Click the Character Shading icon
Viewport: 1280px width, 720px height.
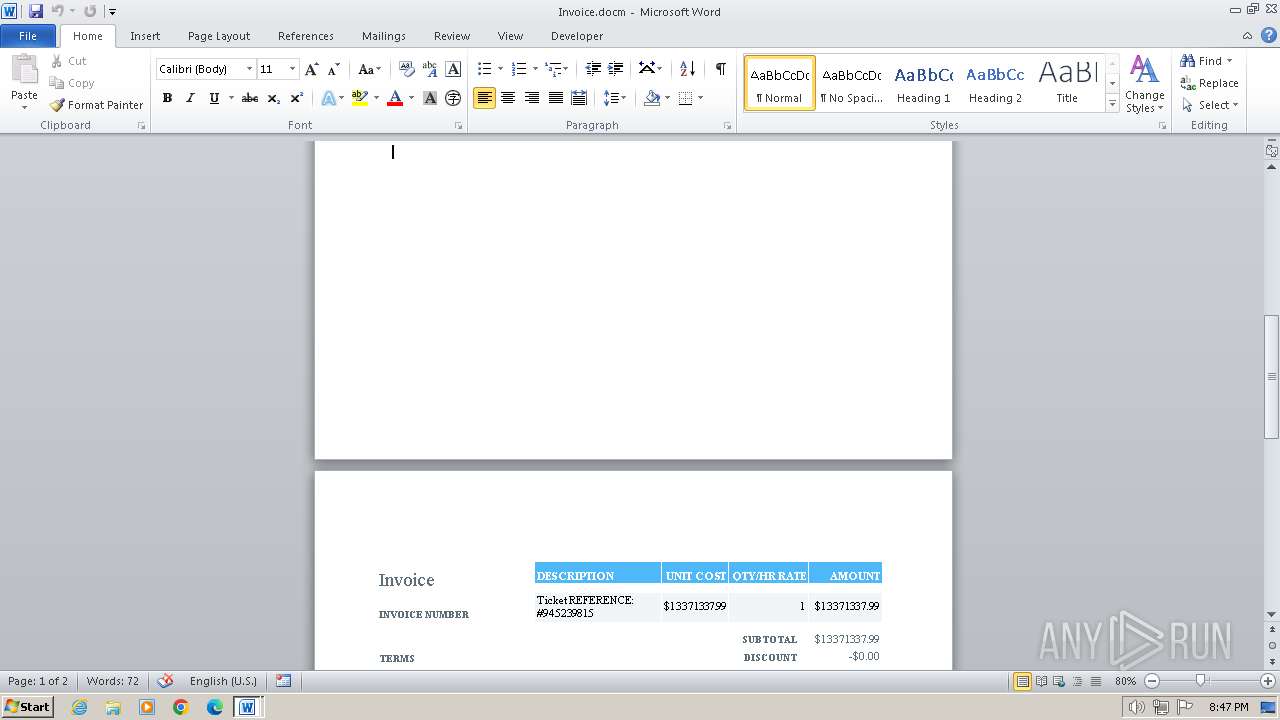[x=430, y=98]
